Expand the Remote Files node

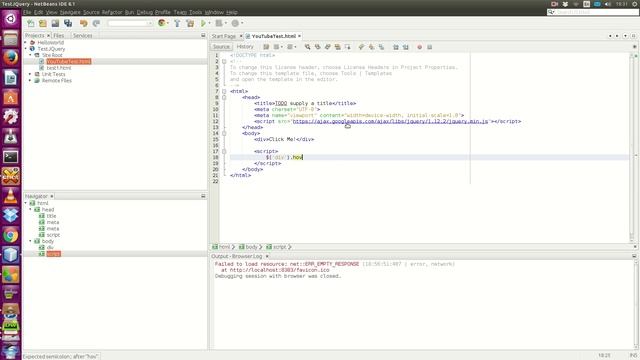pyautogui.click(x=30, y=80)
